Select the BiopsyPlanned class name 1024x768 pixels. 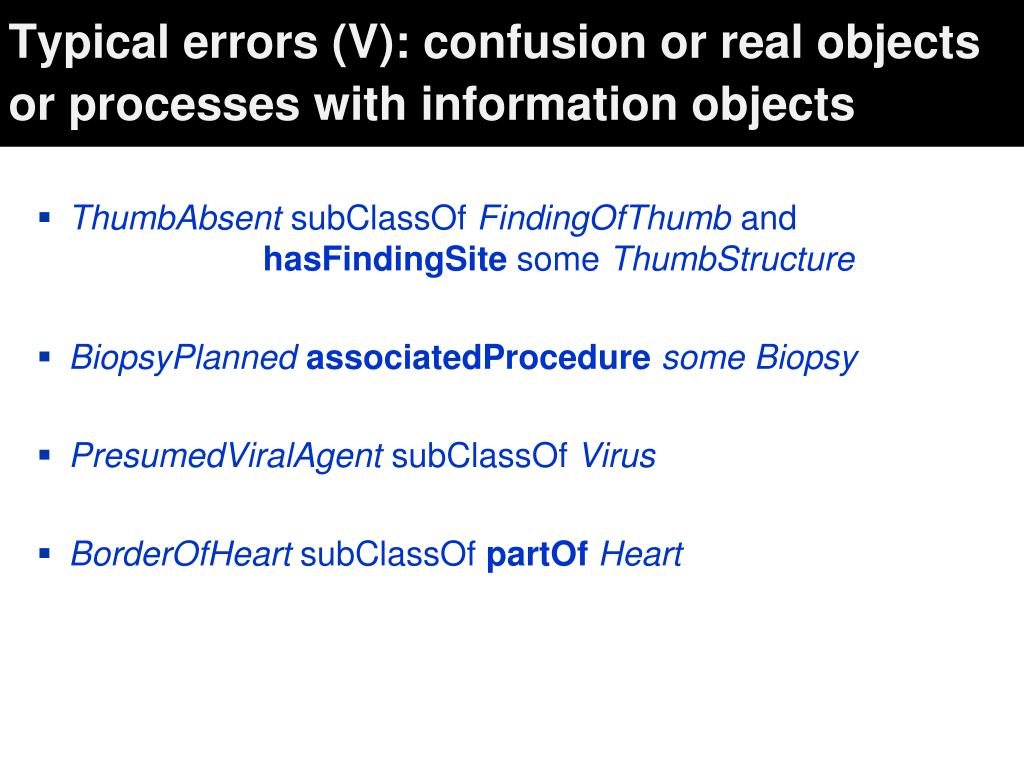[184, 358]
